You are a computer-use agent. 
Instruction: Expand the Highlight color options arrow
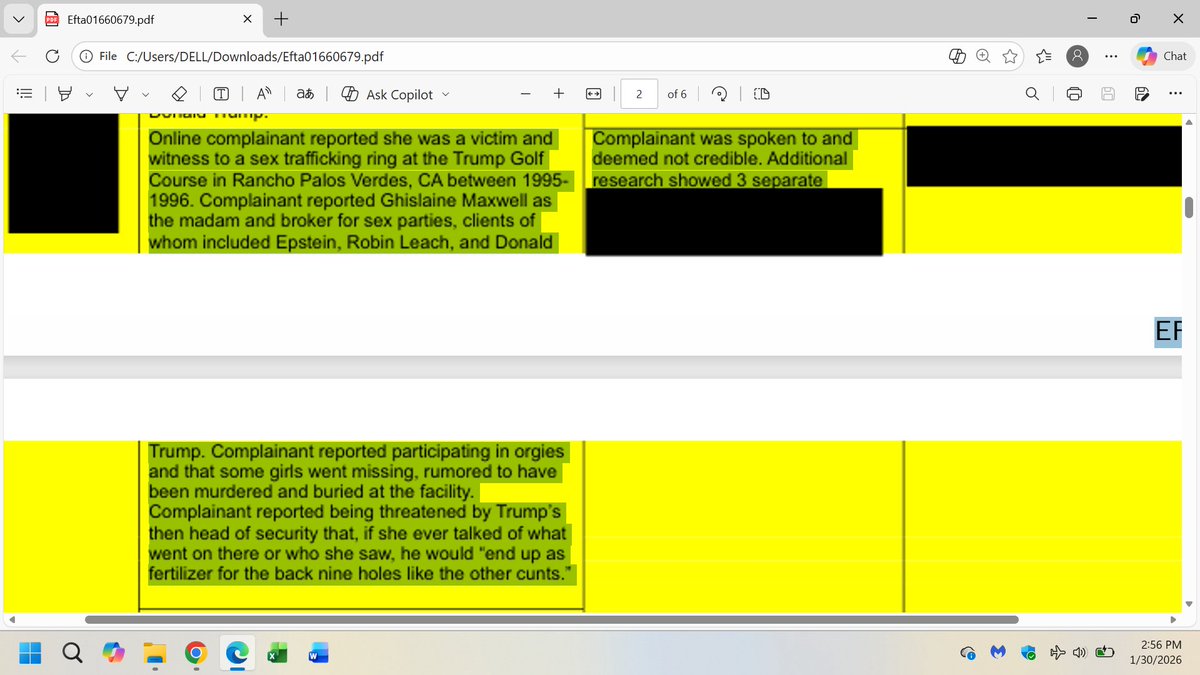point(89,94)
